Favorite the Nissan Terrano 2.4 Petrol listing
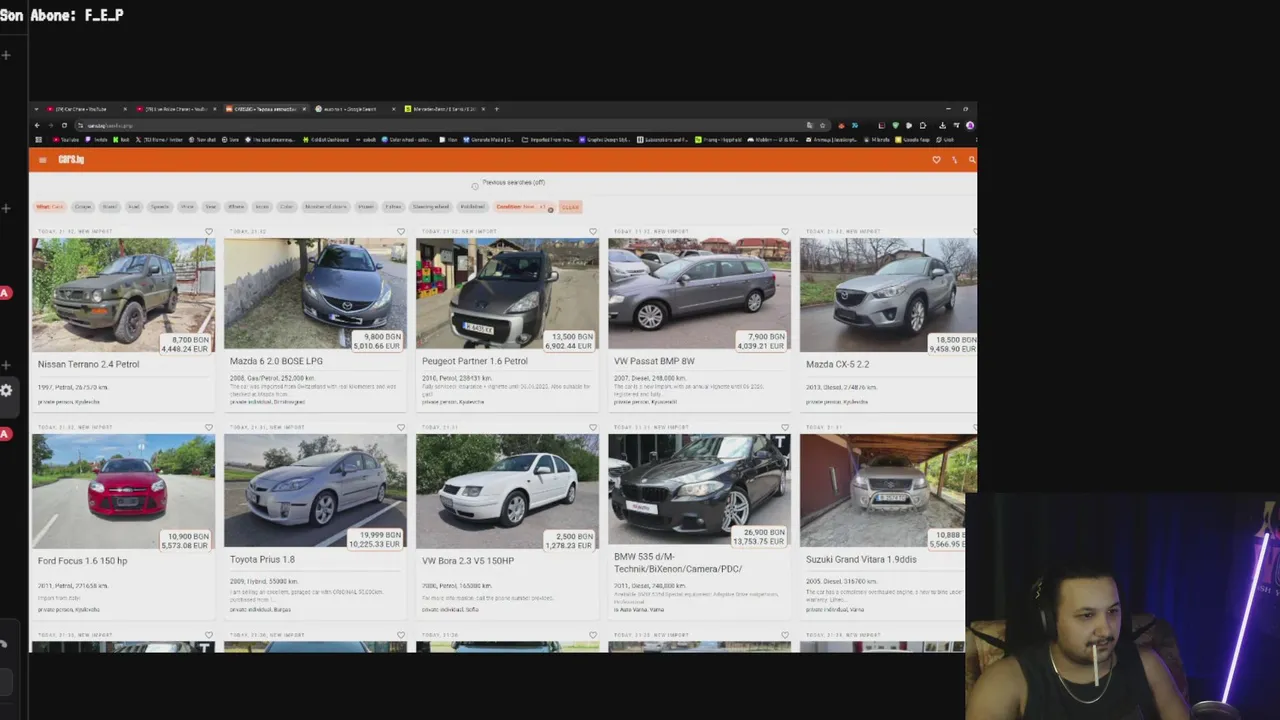Viewport: 1280px width, 720px height. click(x=209, y=232)
